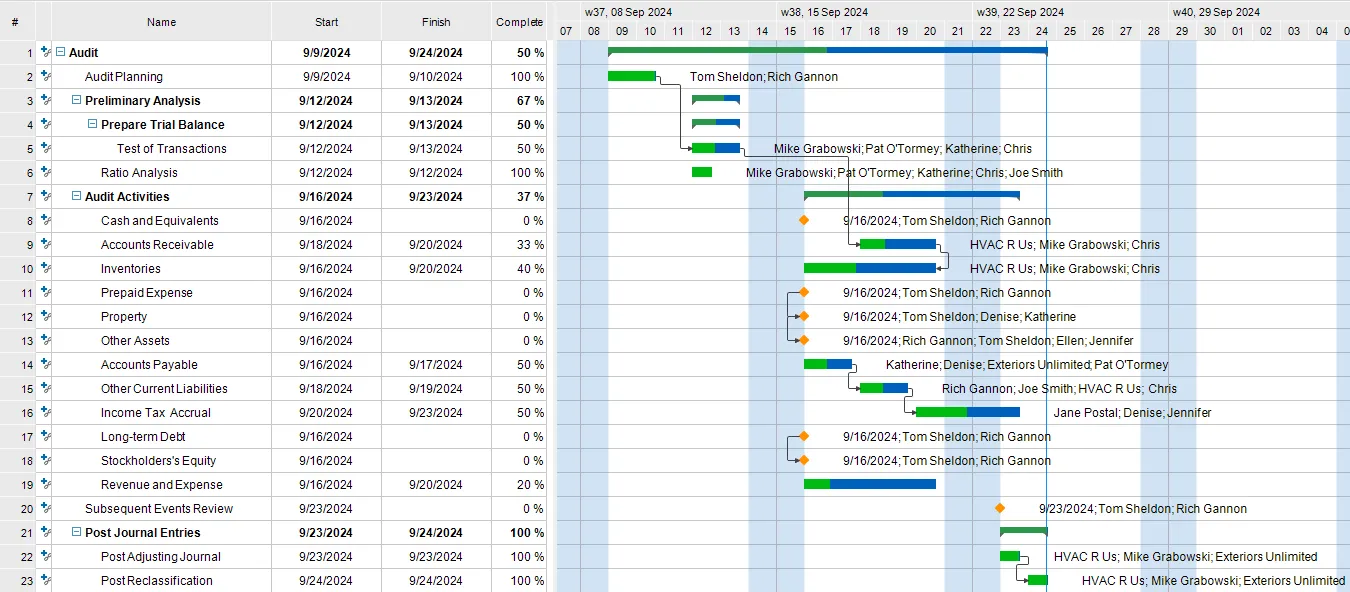The image size is (1350, 592).
Task: Select the milestone diamond for Subsequent Events Review
Action: click(x=999, y=508)
